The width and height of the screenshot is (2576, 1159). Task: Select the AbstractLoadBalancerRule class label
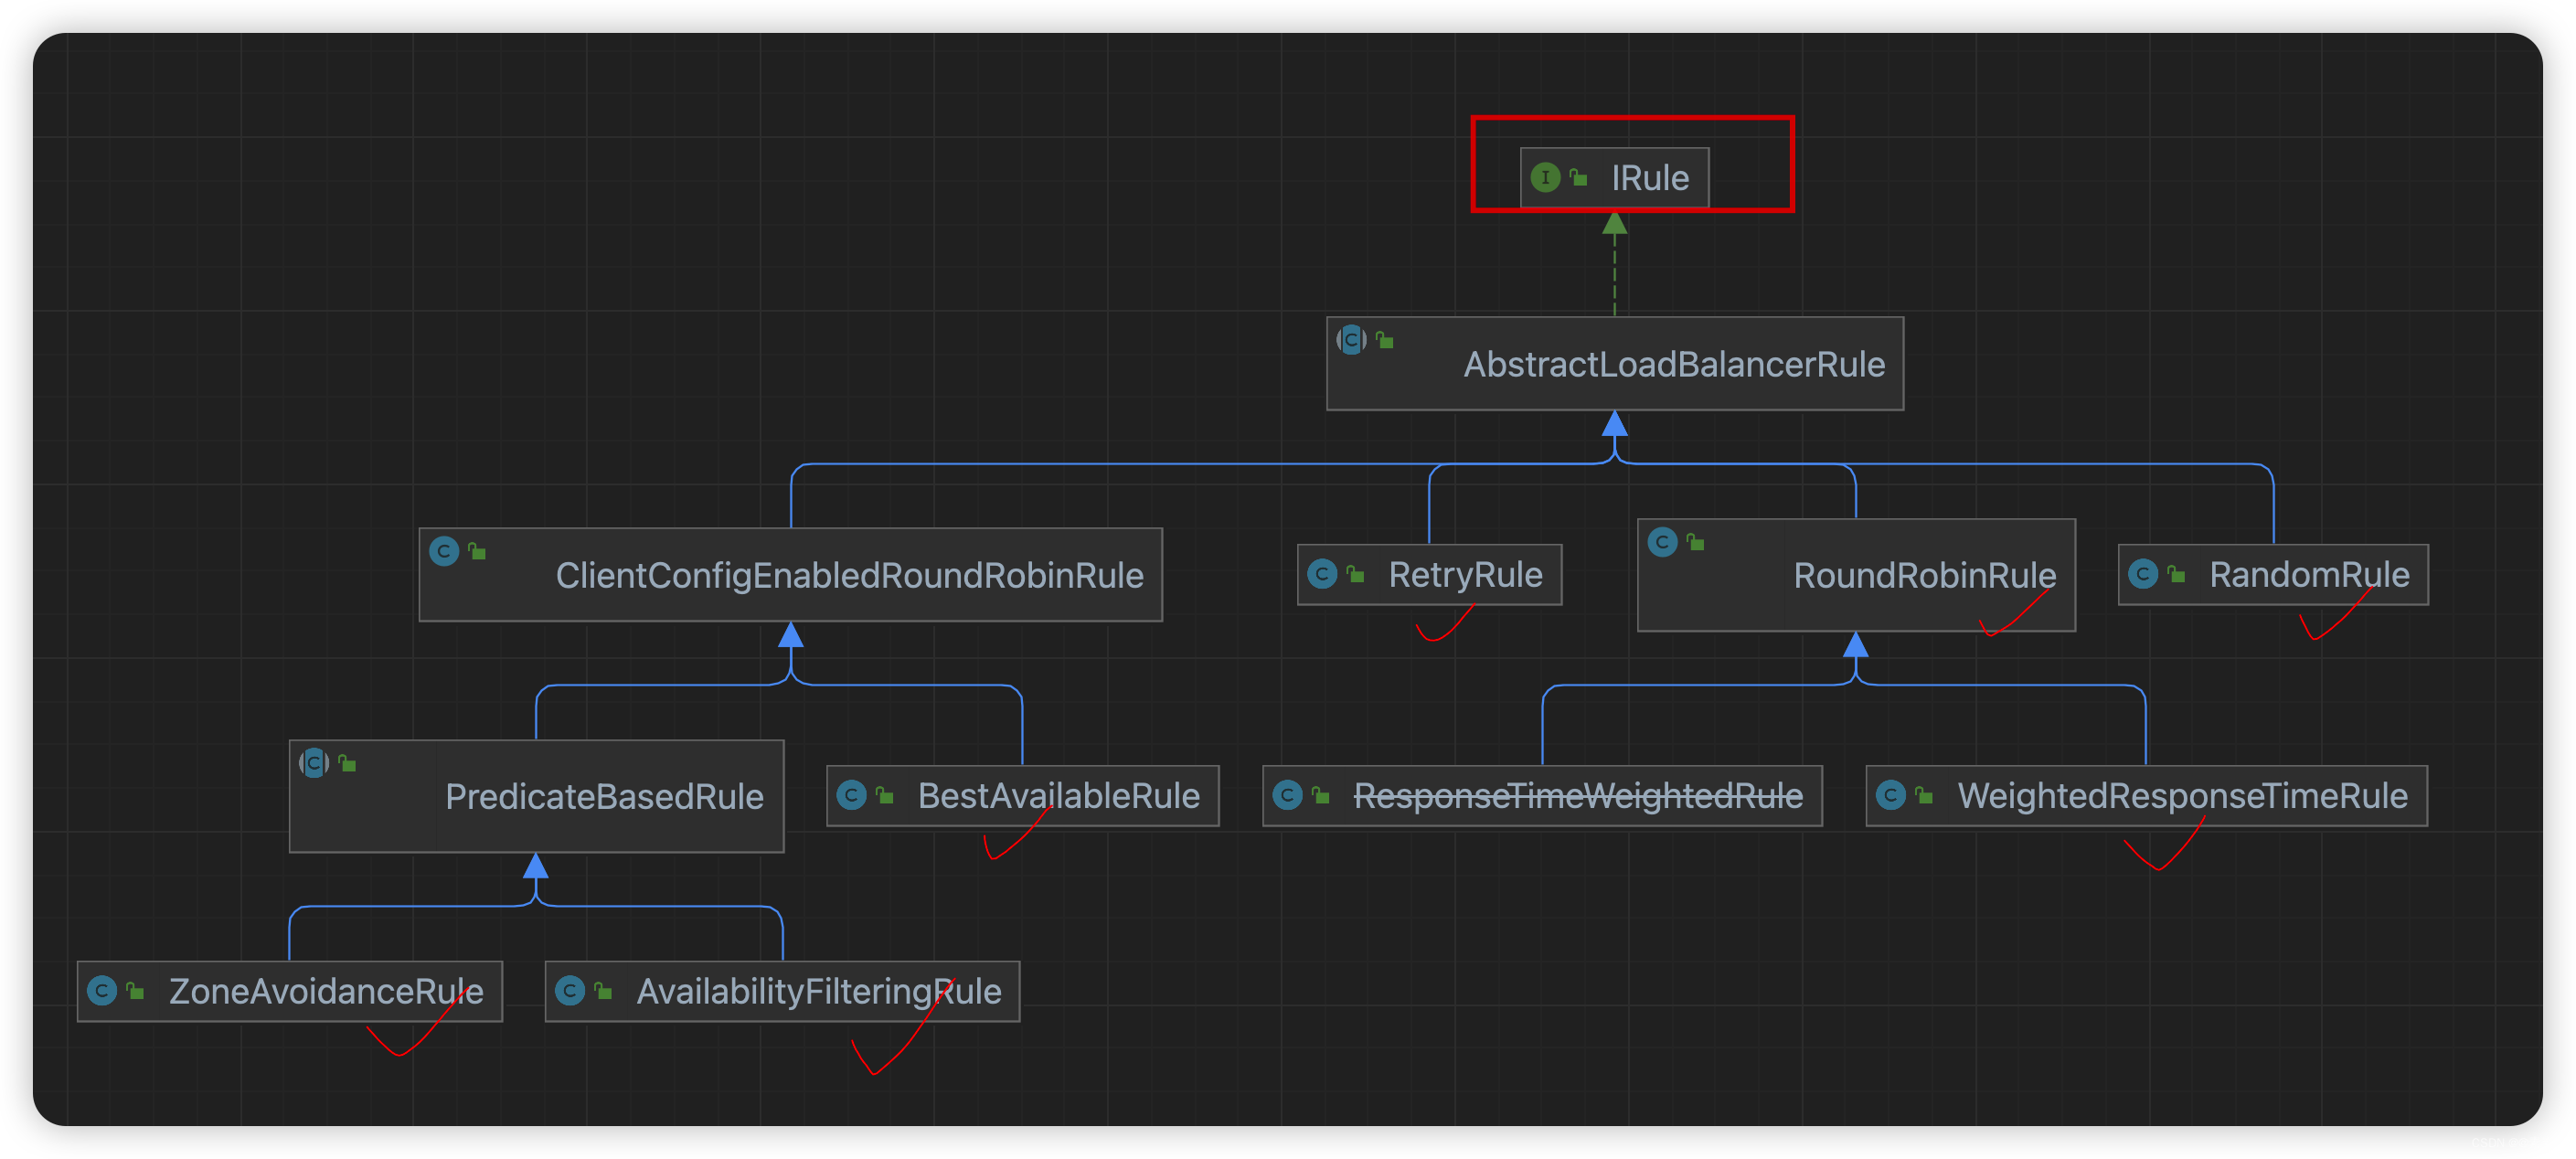pyautogui.click(x=1674, y=365)
